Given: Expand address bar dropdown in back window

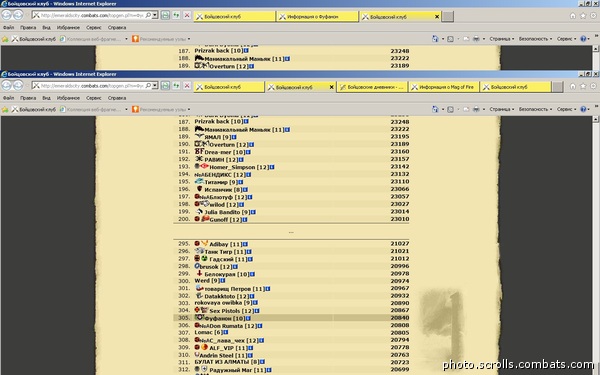Looking at the screenshot, I should [x=155, y=15].
